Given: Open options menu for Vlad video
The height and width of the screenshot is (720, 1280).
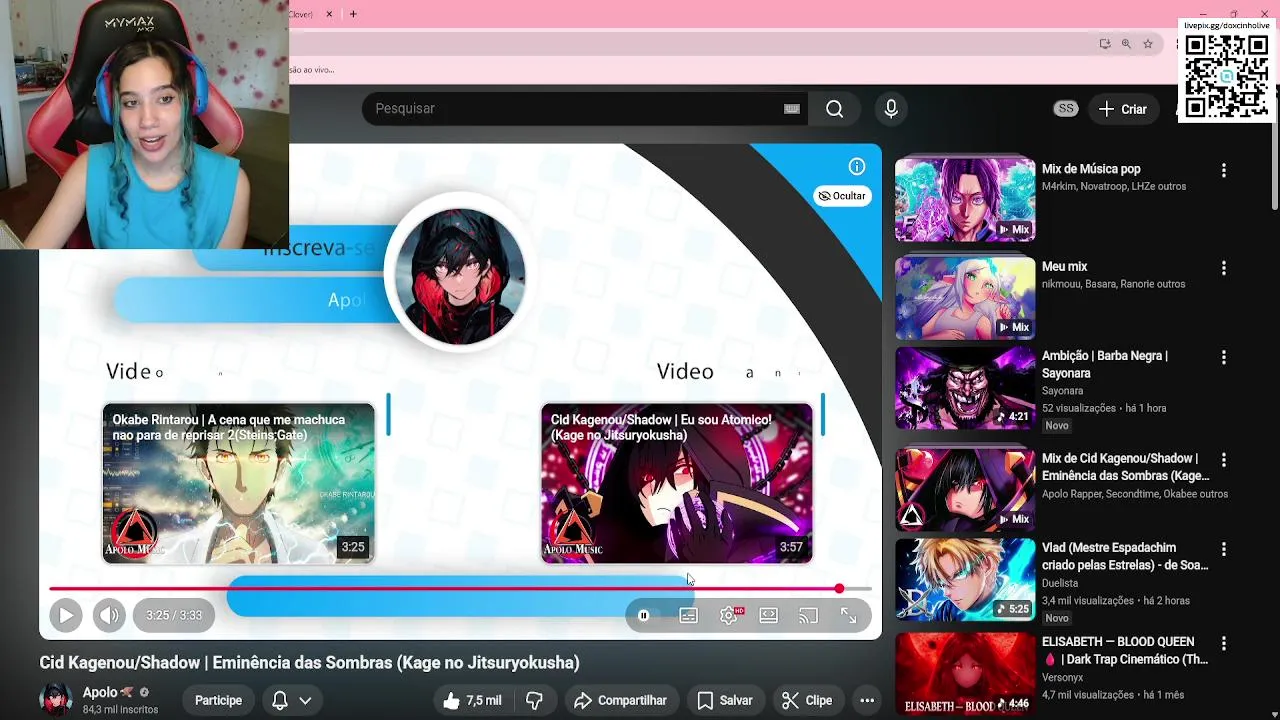Looking at the screenshot, I should pyautogui.click(x=1223, y=550).
